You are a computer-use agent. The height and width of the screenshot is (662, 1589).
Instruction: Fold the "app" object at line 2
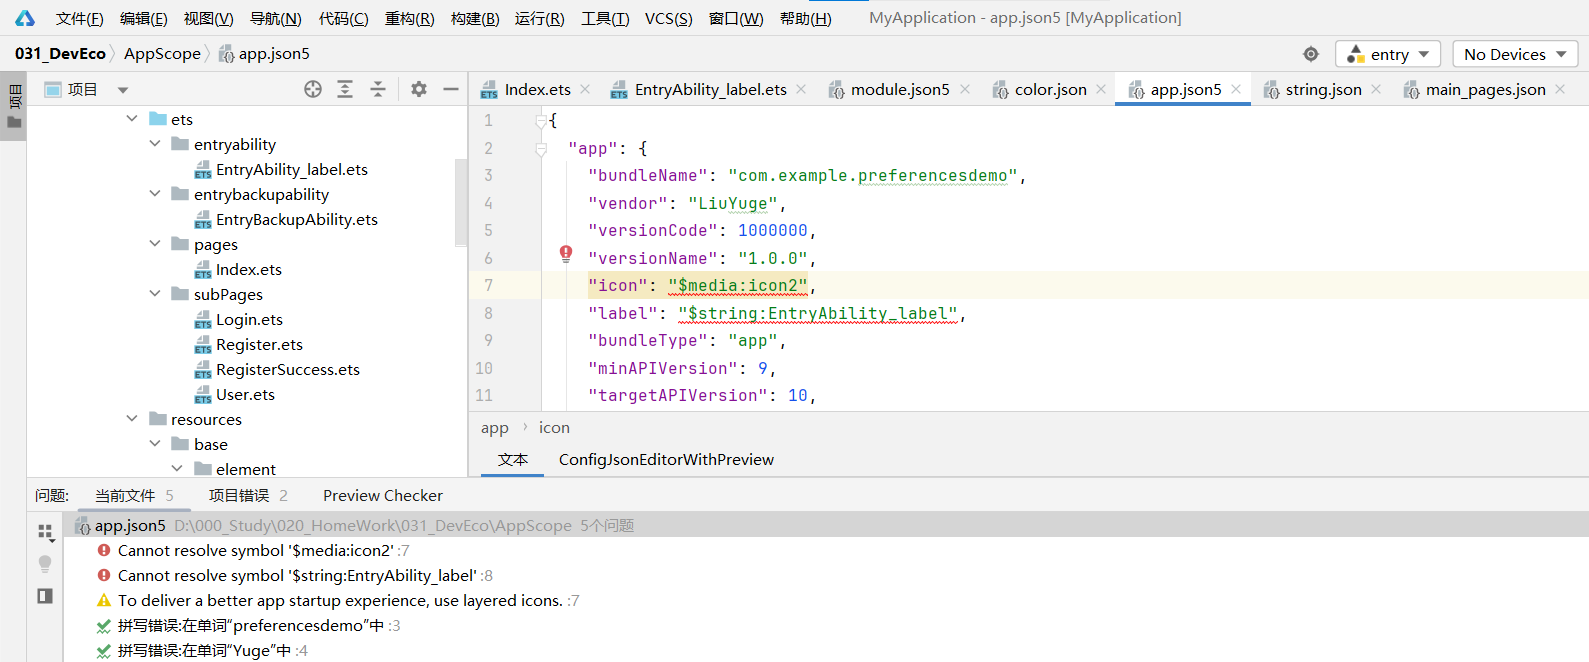[x=541, y=149]
